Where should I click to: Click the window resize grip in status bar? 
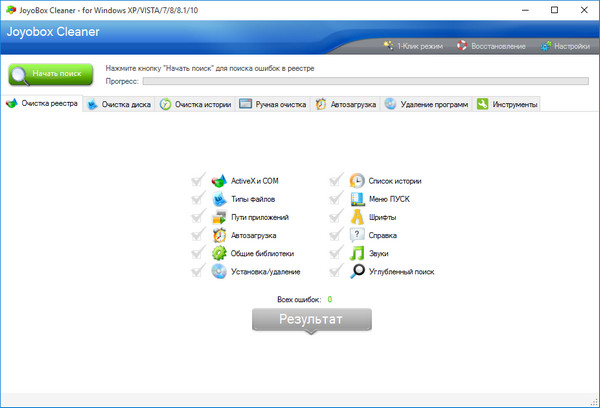[594, 401]
